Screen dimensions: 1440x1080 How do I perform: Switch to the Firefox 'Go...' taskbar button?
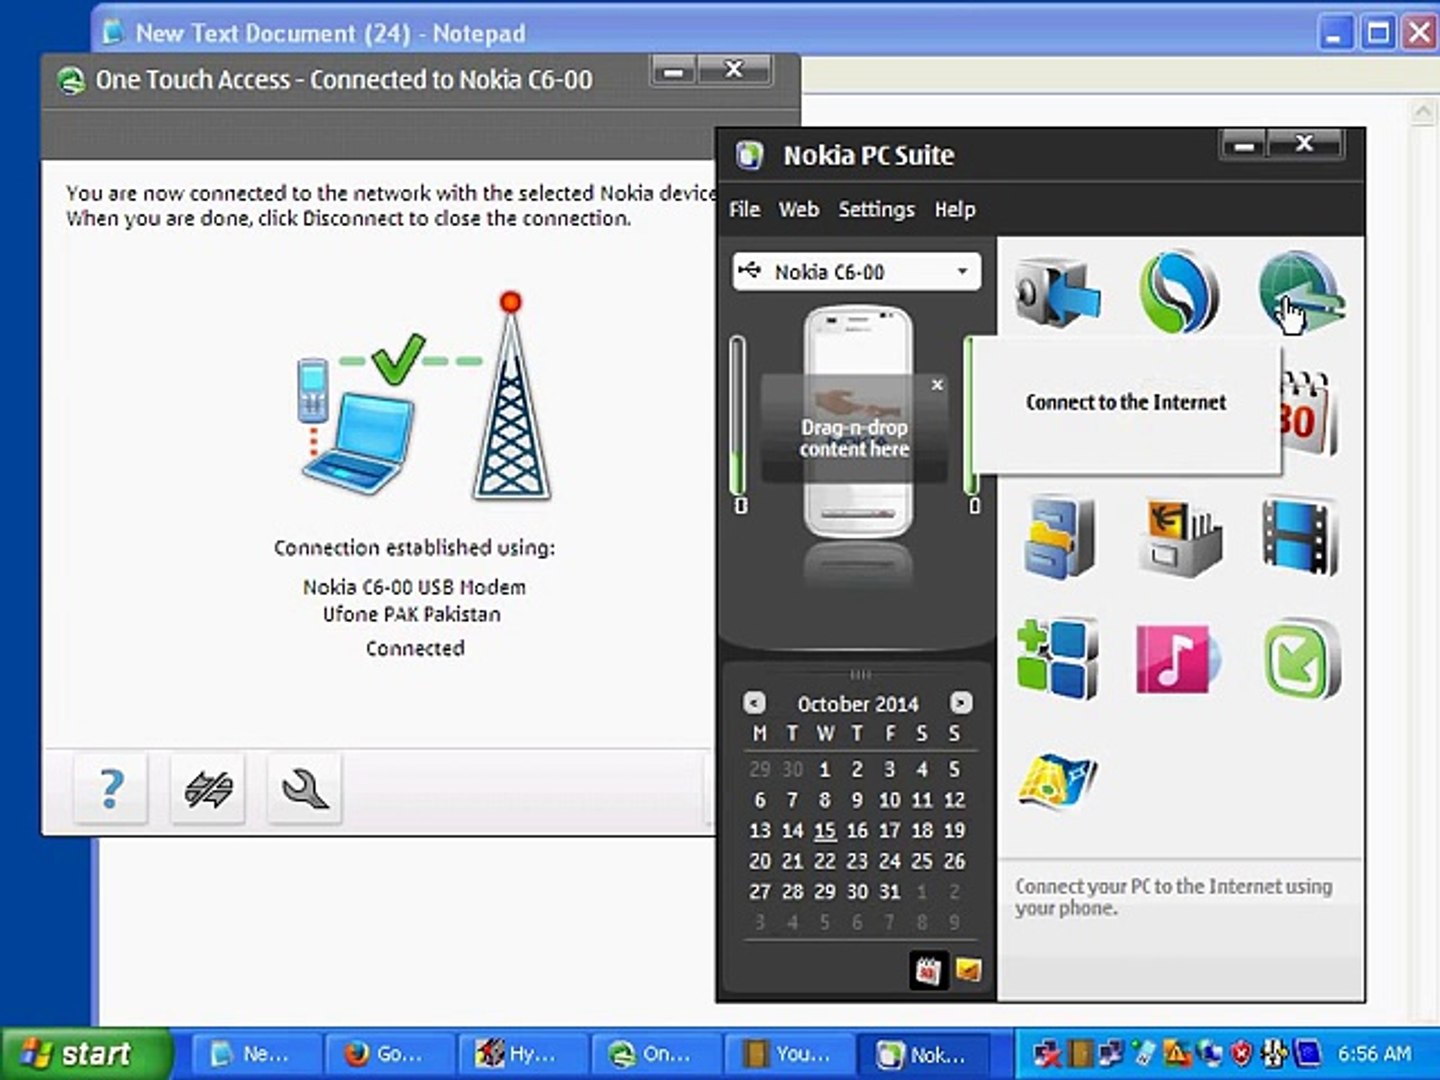point(389,1054)
